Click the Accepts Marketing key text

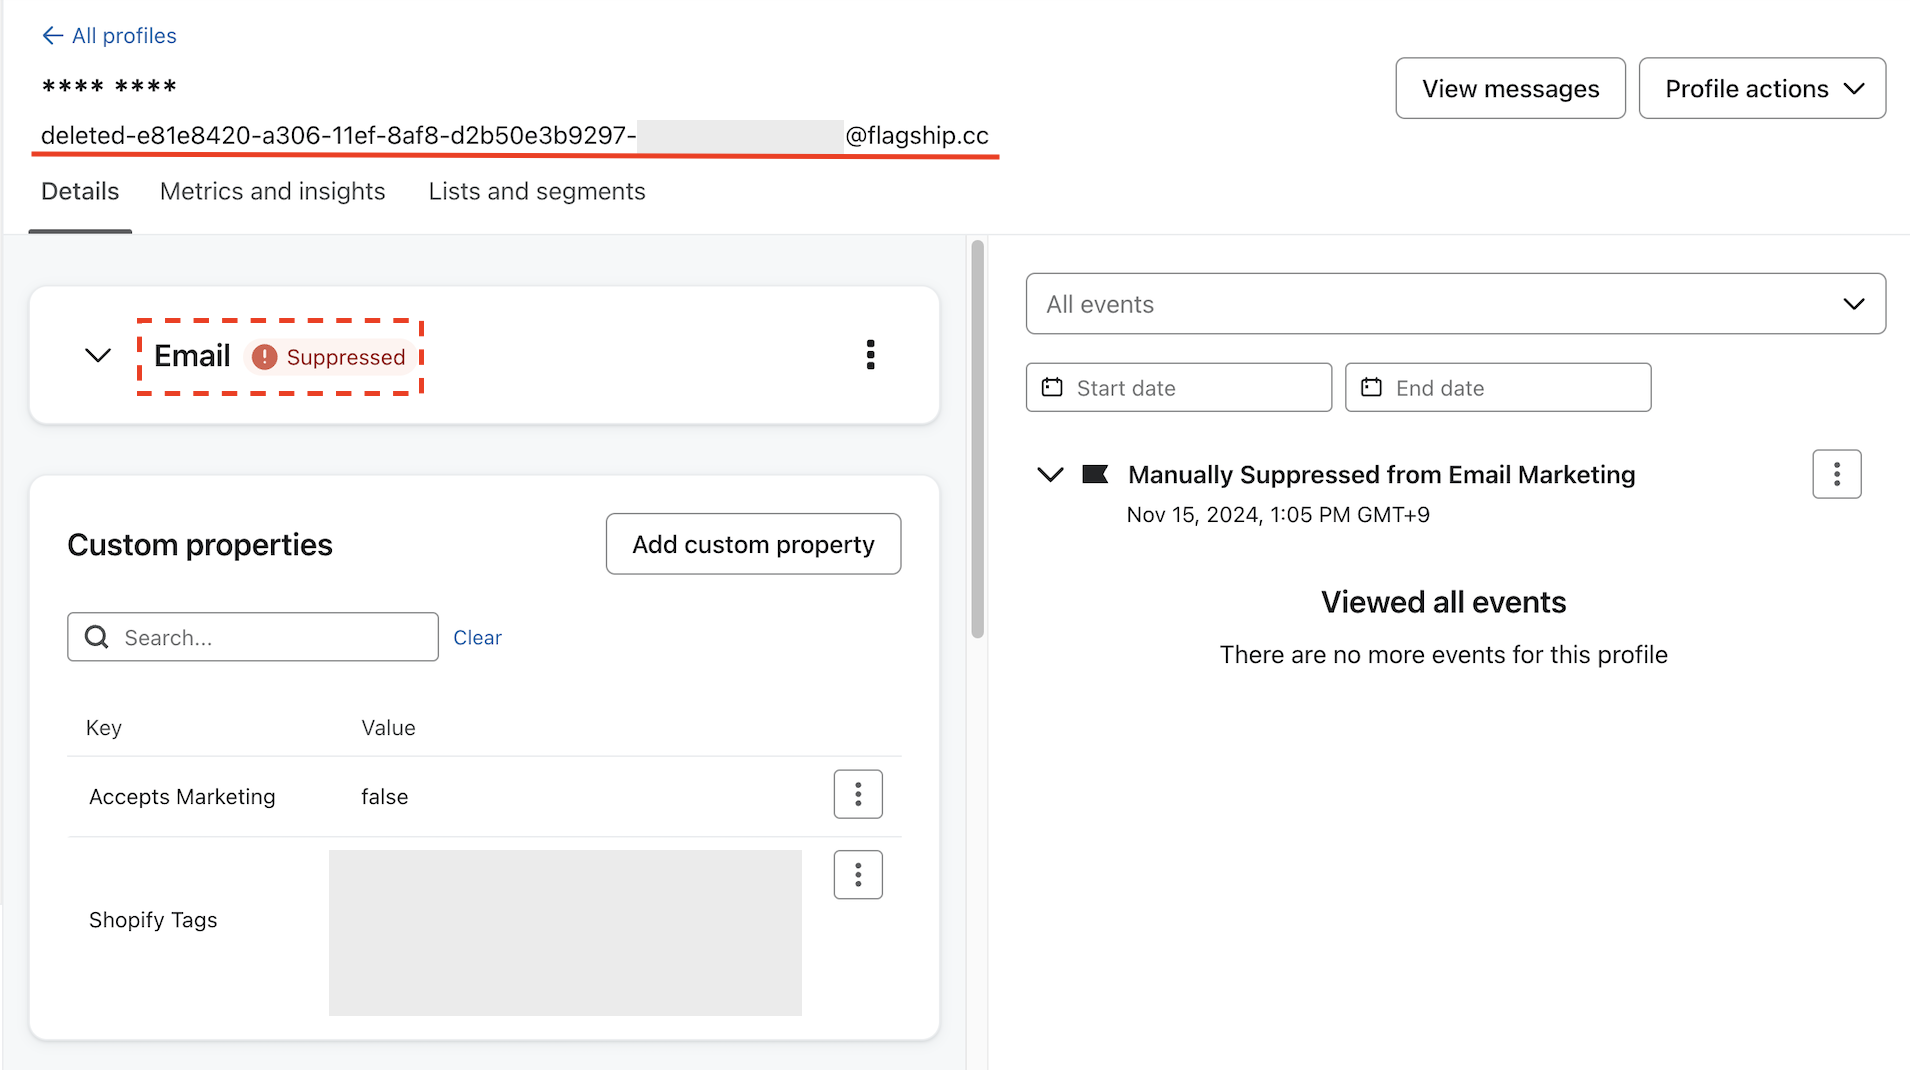click(x=182, y=797)
